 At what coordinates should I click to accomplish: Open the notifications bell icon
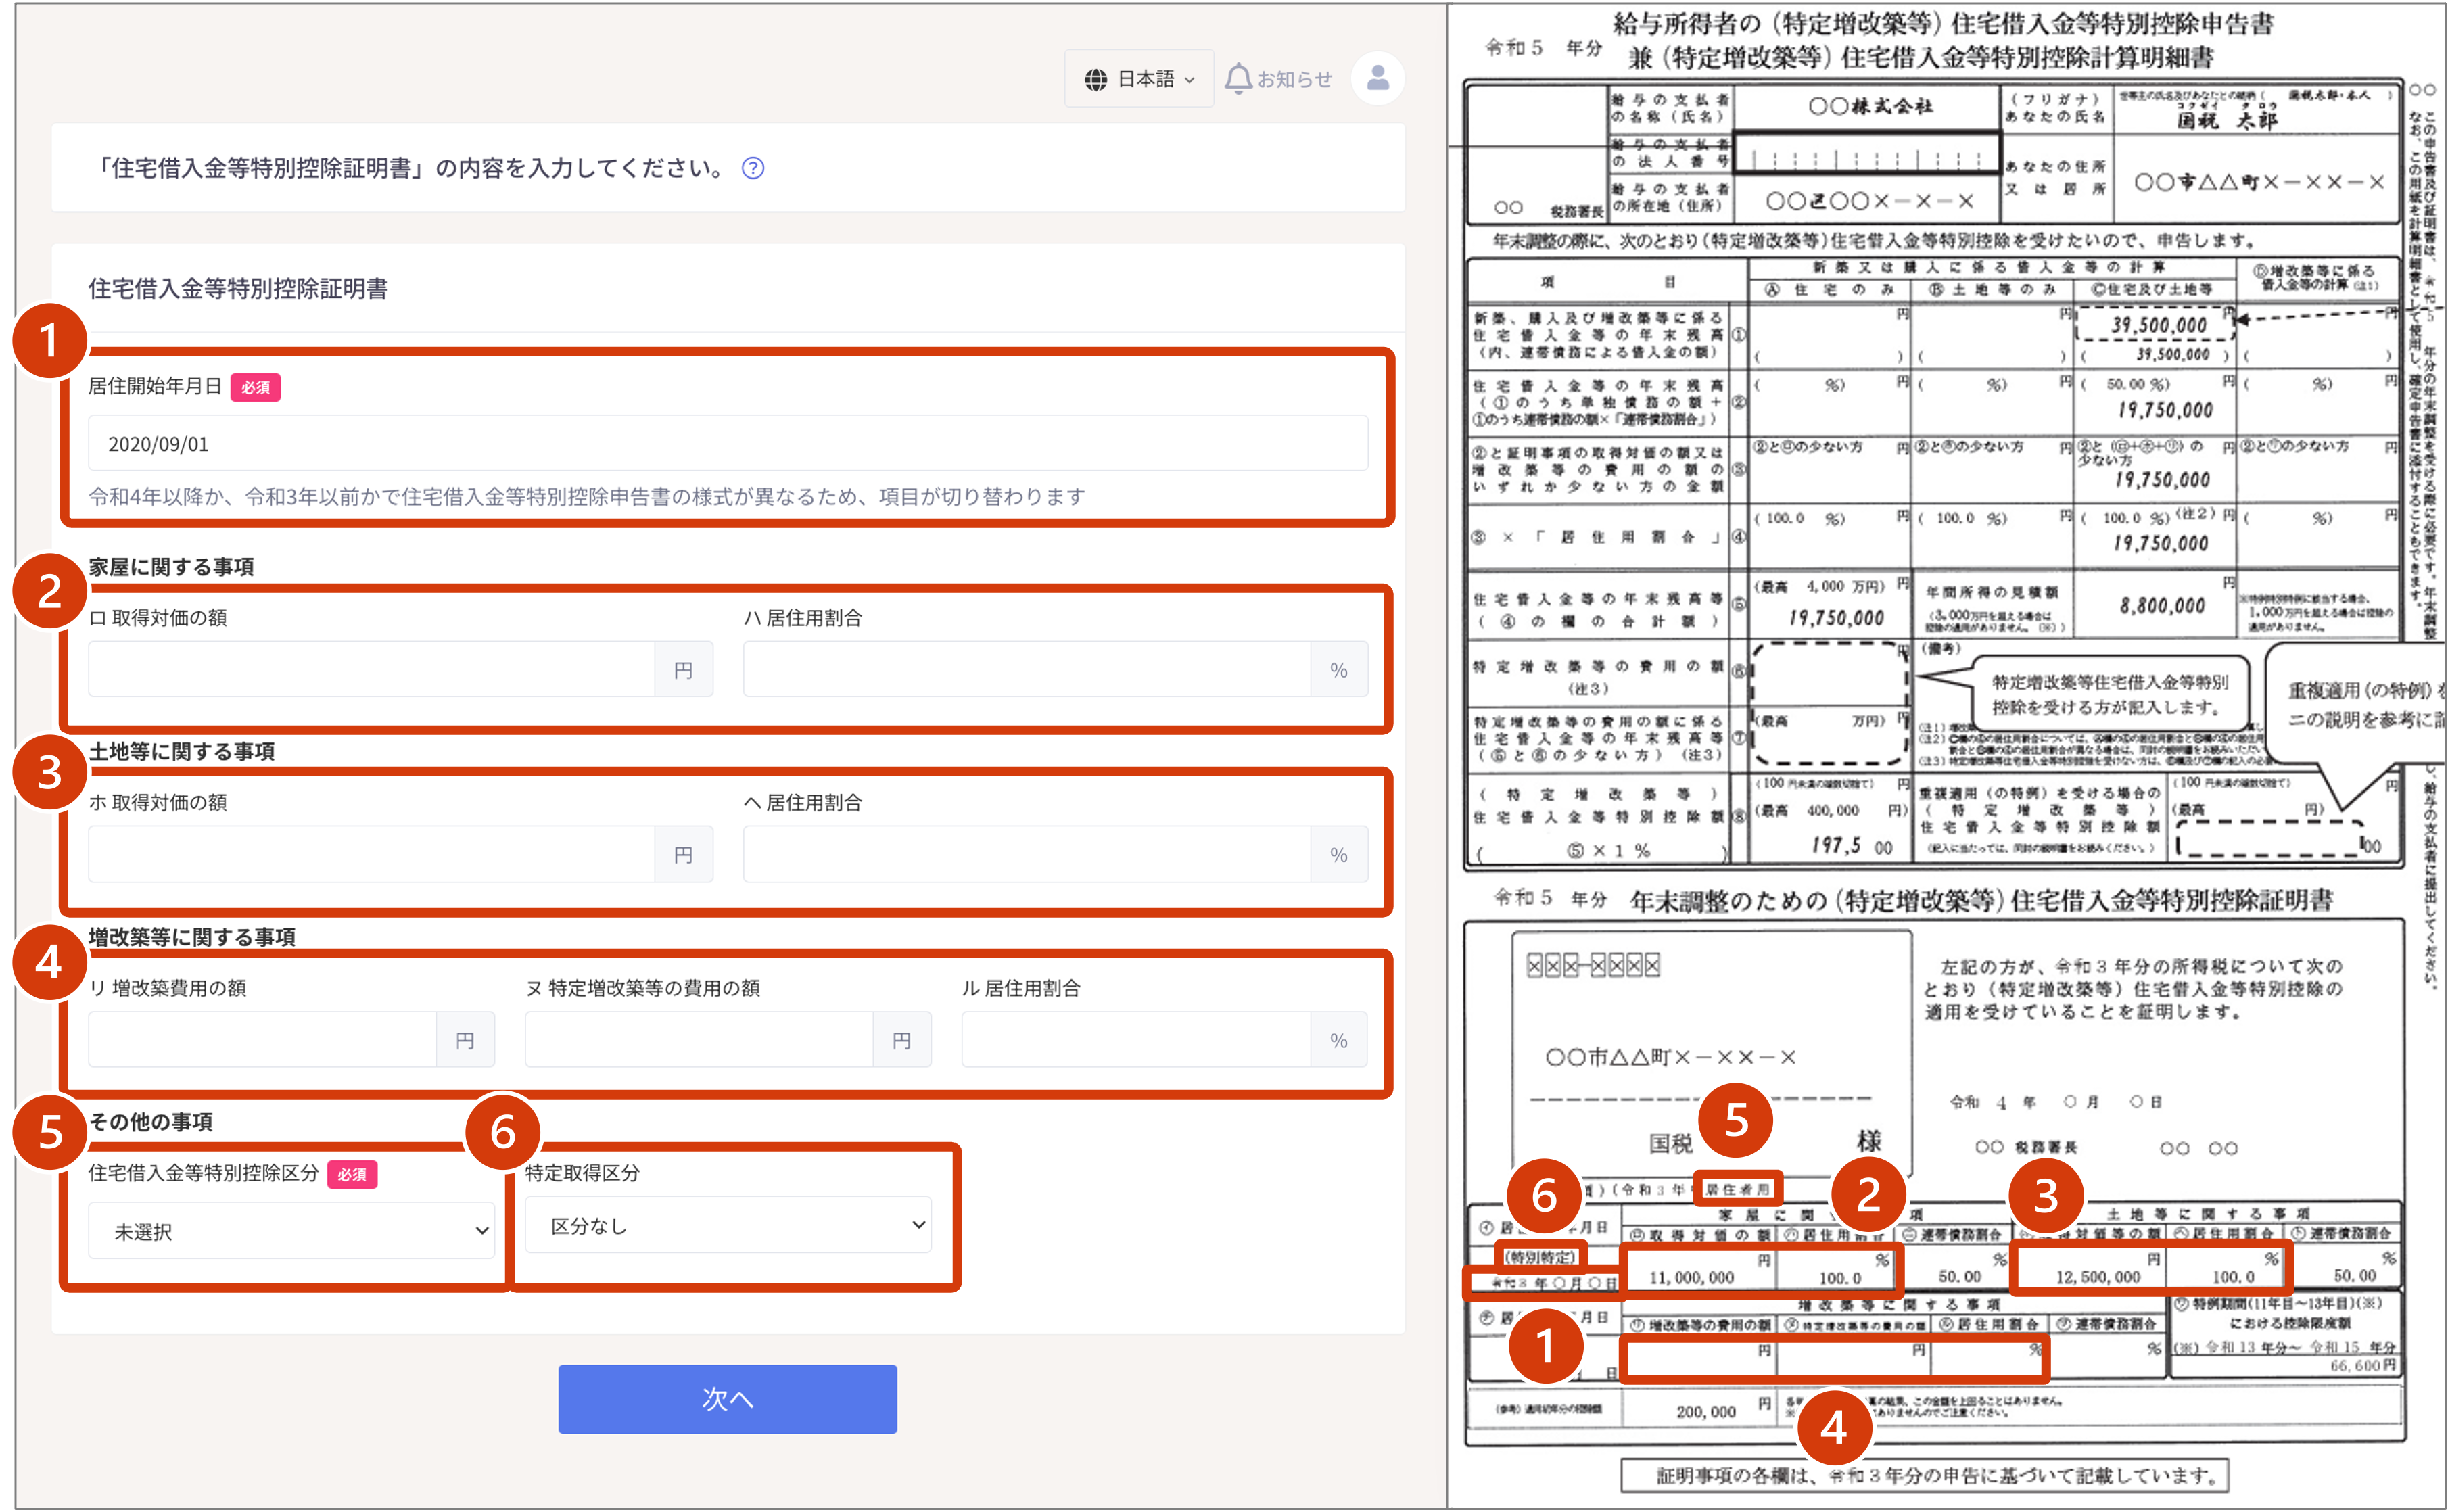(1238, 78)
